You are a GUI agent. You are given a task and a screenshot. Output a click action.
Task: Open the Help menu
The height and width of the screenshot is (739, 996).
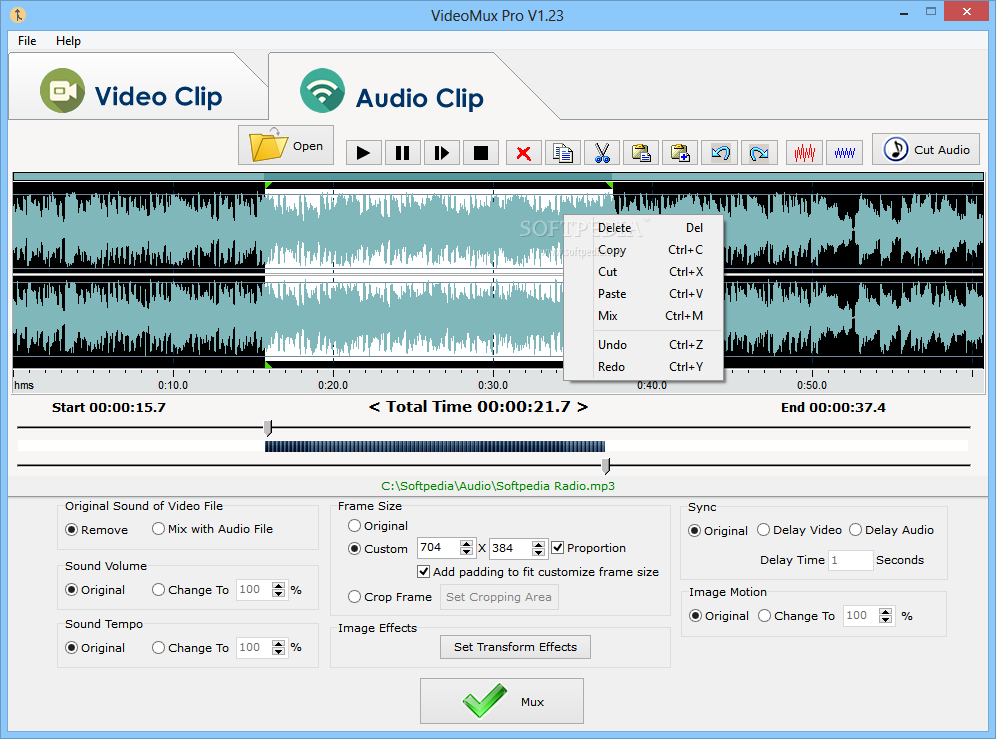coord(68,41)
